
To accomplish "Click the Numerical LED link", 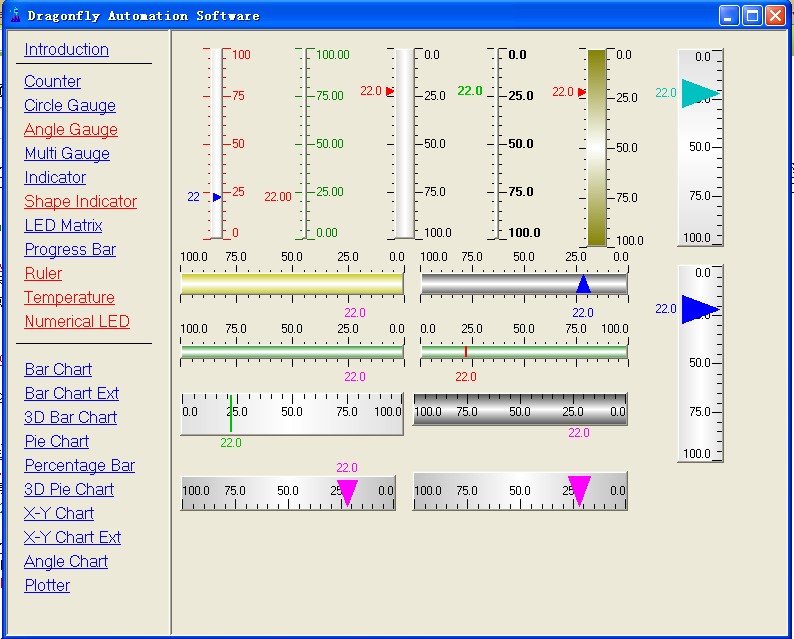I will click(77, 322).
